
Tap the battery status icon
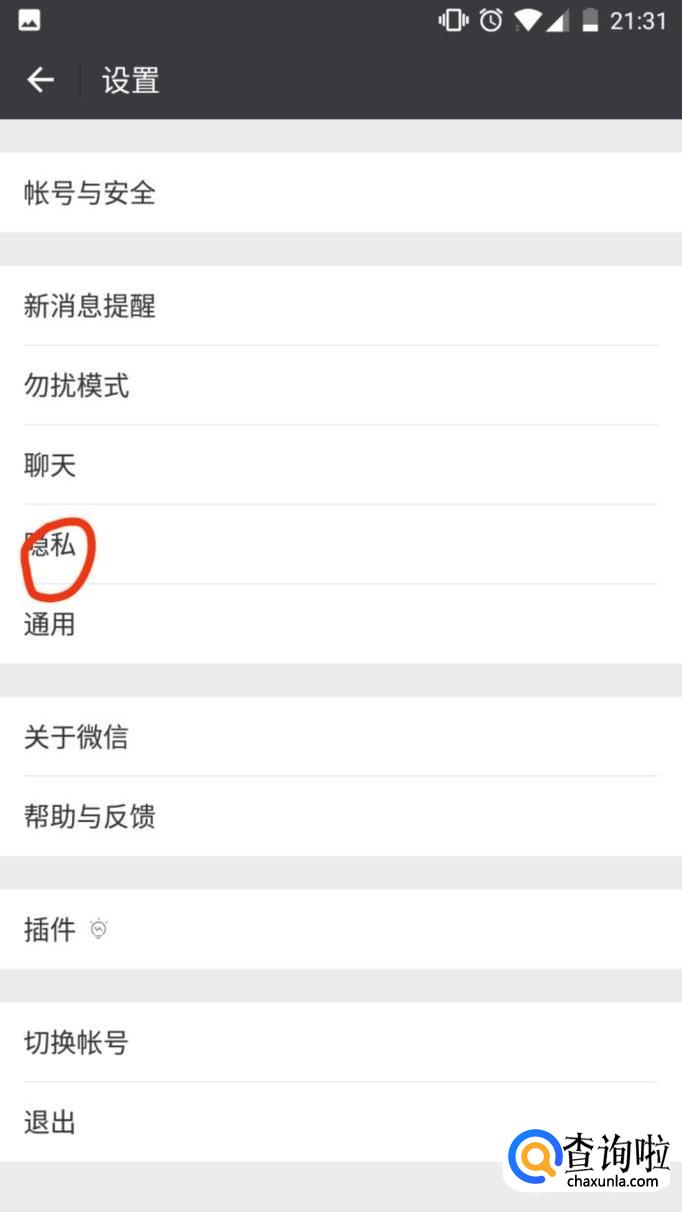click(590, 20)
